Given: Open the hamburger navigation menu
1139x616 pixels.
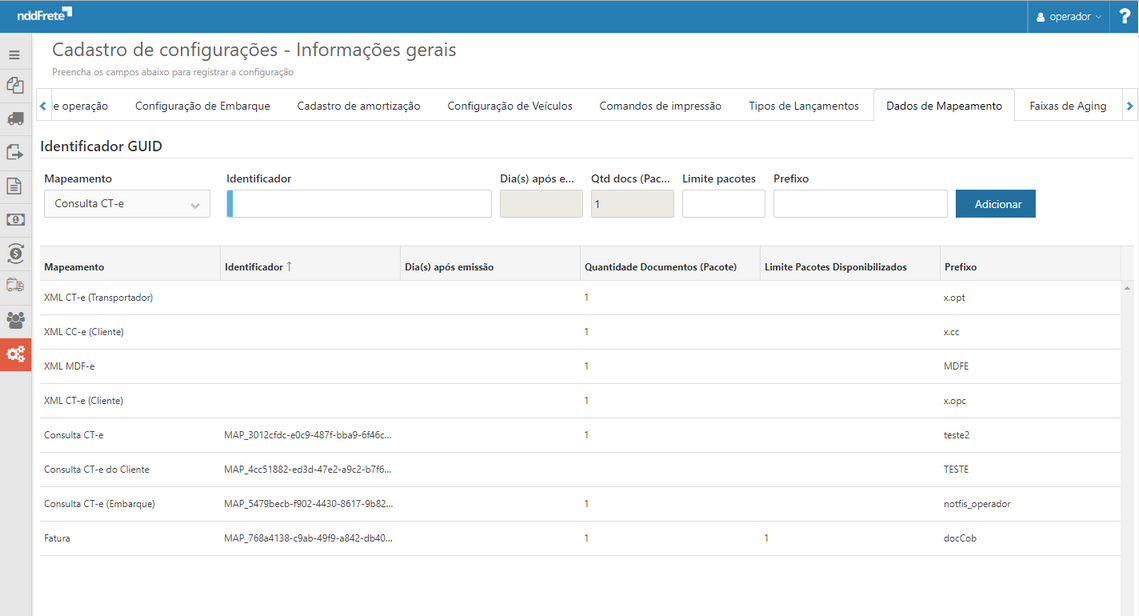Looking at the screenshot, I should [x=14, y=54].
